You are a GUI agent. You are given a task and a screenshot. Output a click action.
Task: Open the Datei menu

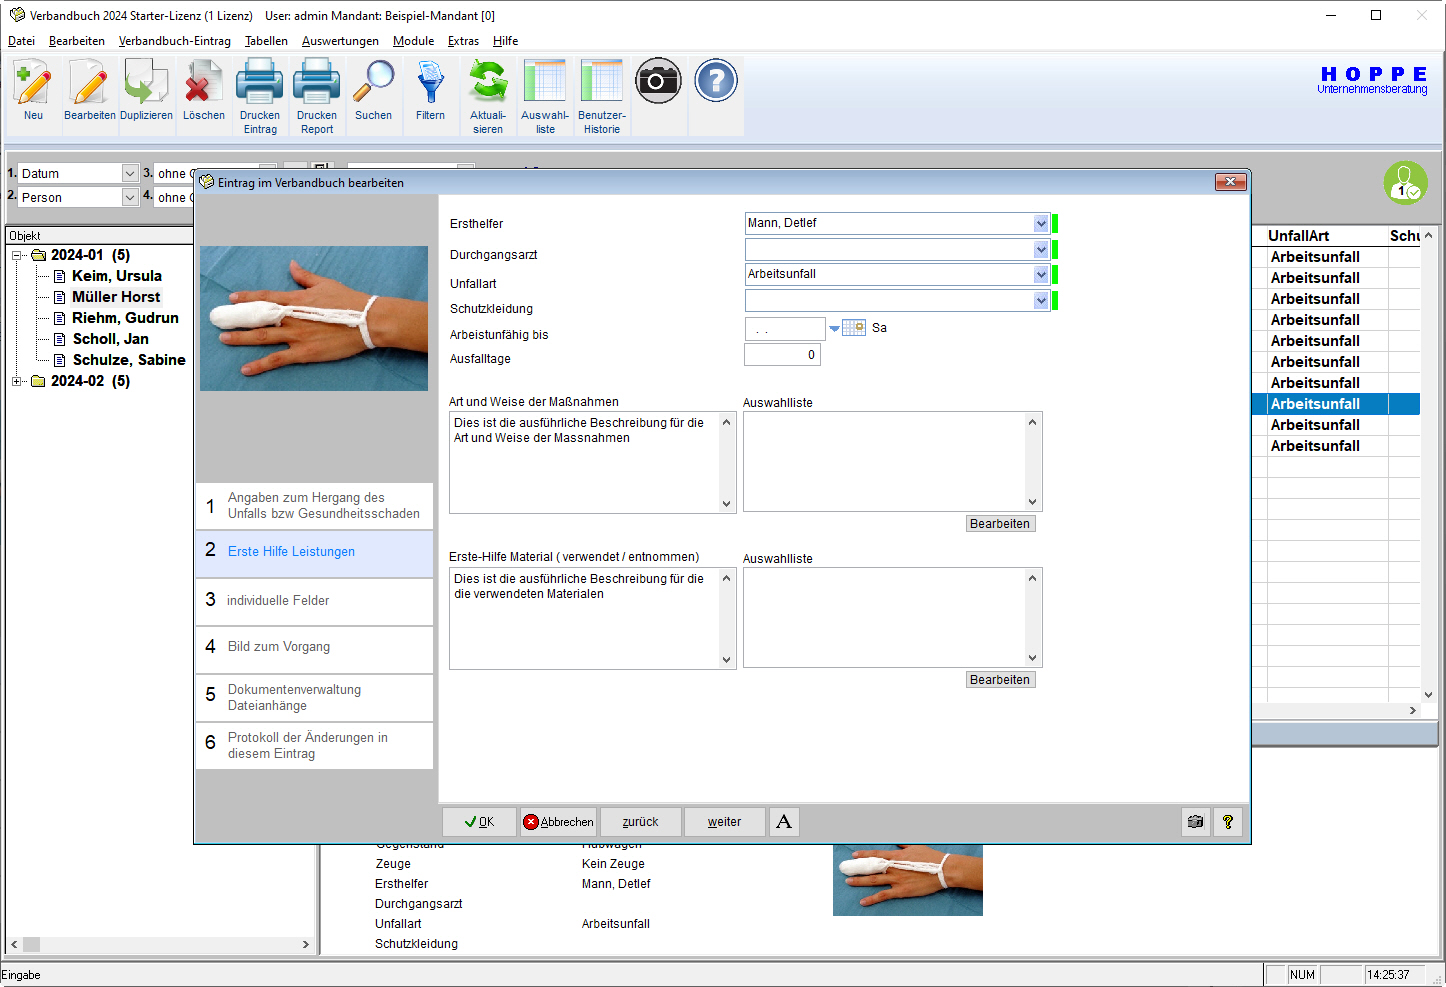click(x=21, y=41)
